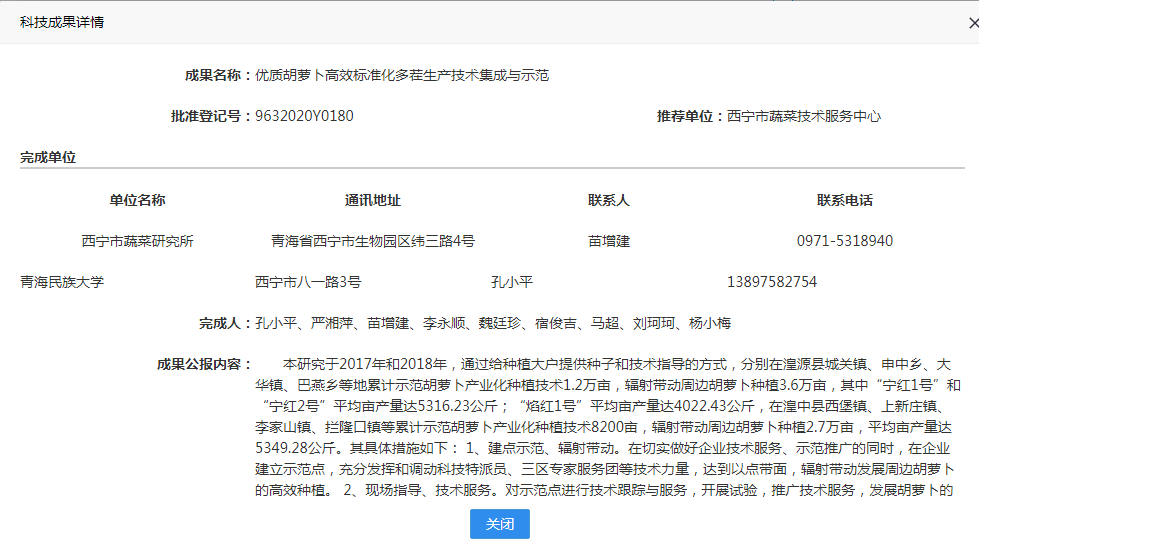The width and height of the screenshot is (1157, 550).
Task: Click mobile number 13897582754
Action: 772,282
